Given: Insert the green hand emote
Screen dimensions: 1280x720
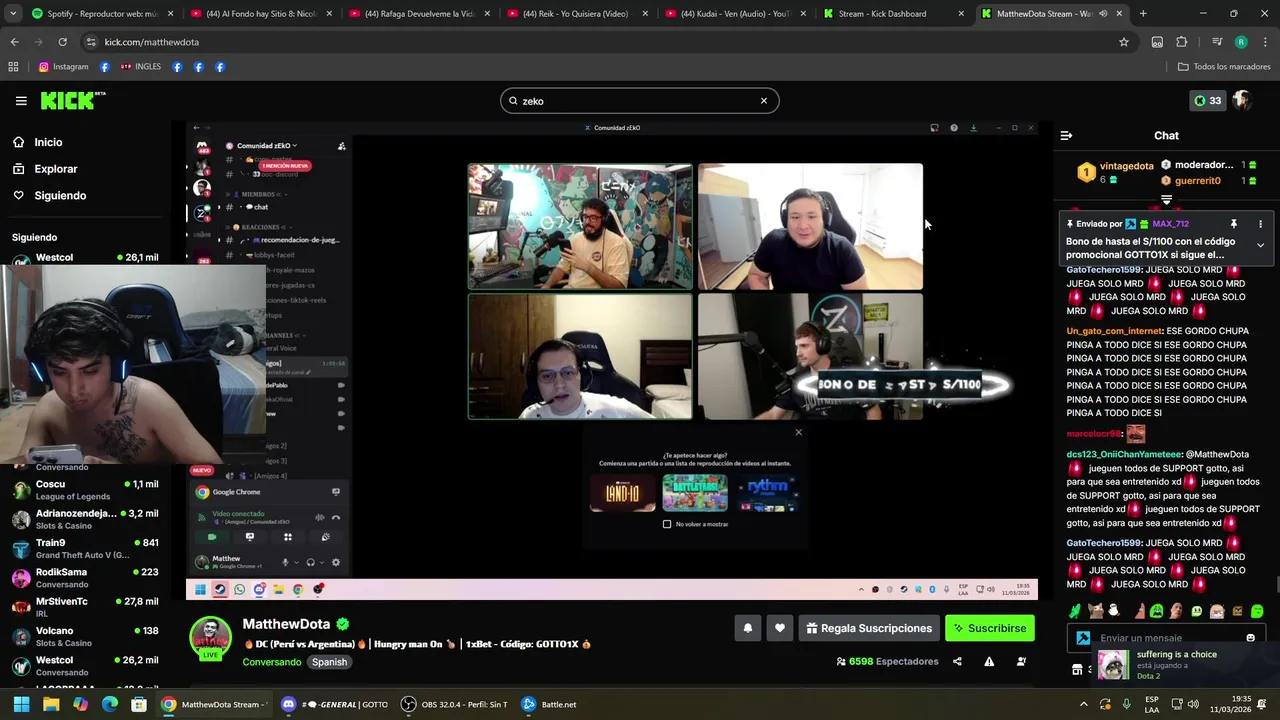Looking at the screenshot, I should tap(1074, 611).
